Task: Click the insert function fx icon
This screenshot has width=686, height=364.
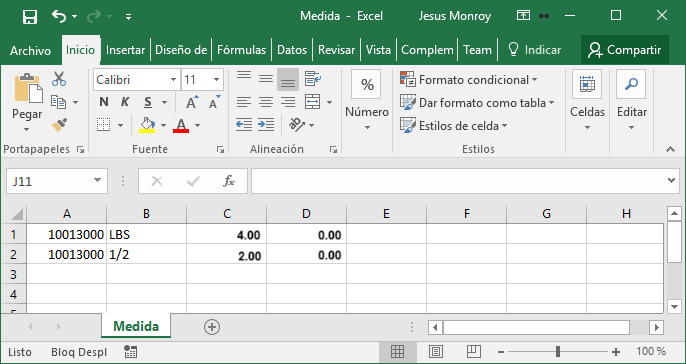Action: [228, 181]
